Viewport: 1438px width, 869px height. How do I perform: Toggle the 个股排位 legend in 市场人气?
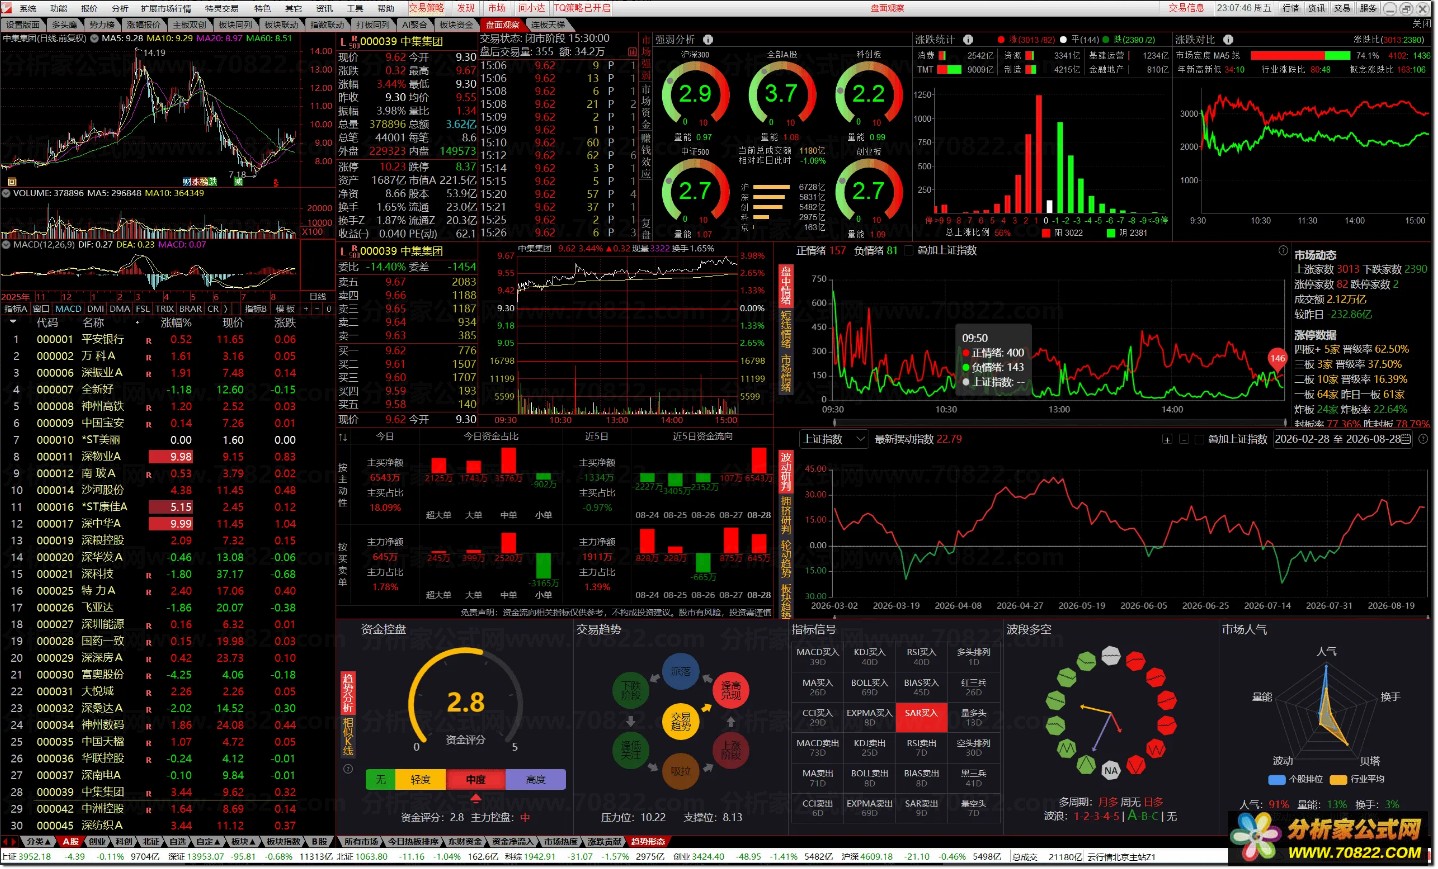coord(1296,780)
